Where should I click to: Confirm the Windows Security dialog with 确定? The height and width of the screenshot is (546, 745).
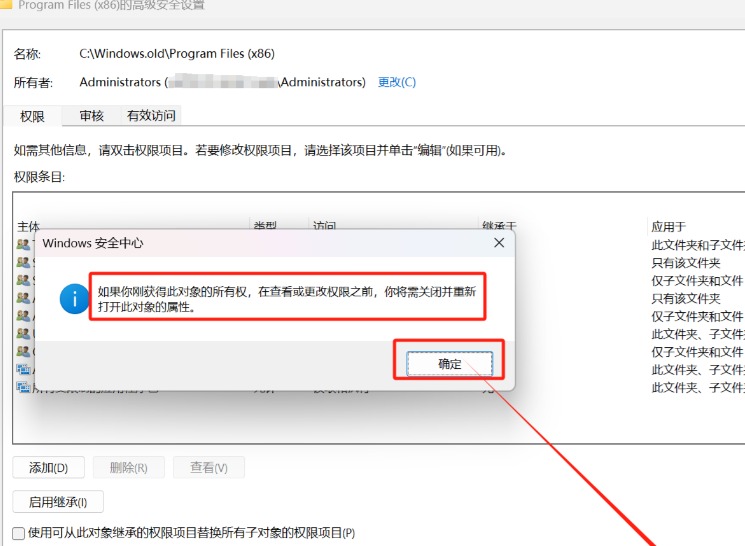click(449, 364)
